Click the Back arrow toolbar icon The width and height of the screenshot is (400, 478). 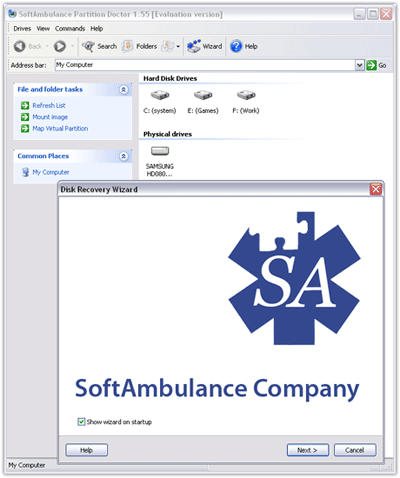click(x=20, y=46)
